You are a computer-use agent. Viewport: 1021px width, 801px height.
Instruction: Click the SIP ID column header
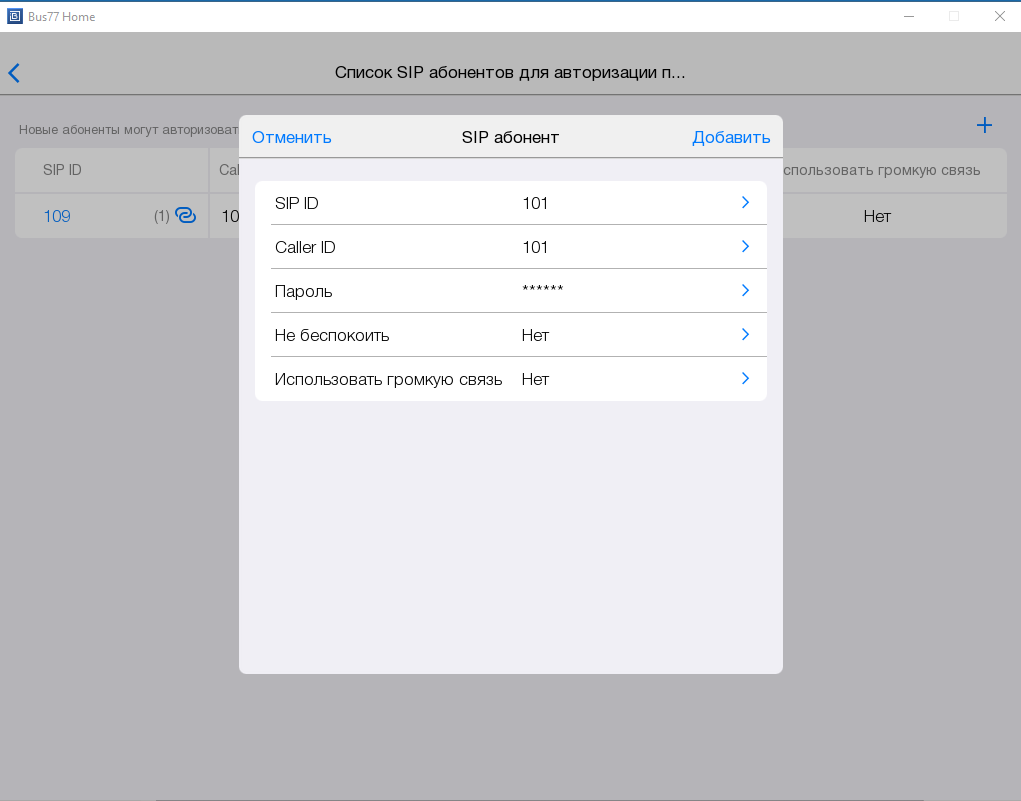[62, 170]
